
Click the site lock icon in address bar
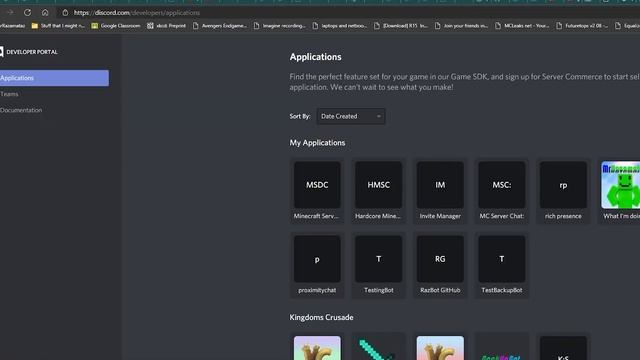pyautogui.click(x=65, y=13)
